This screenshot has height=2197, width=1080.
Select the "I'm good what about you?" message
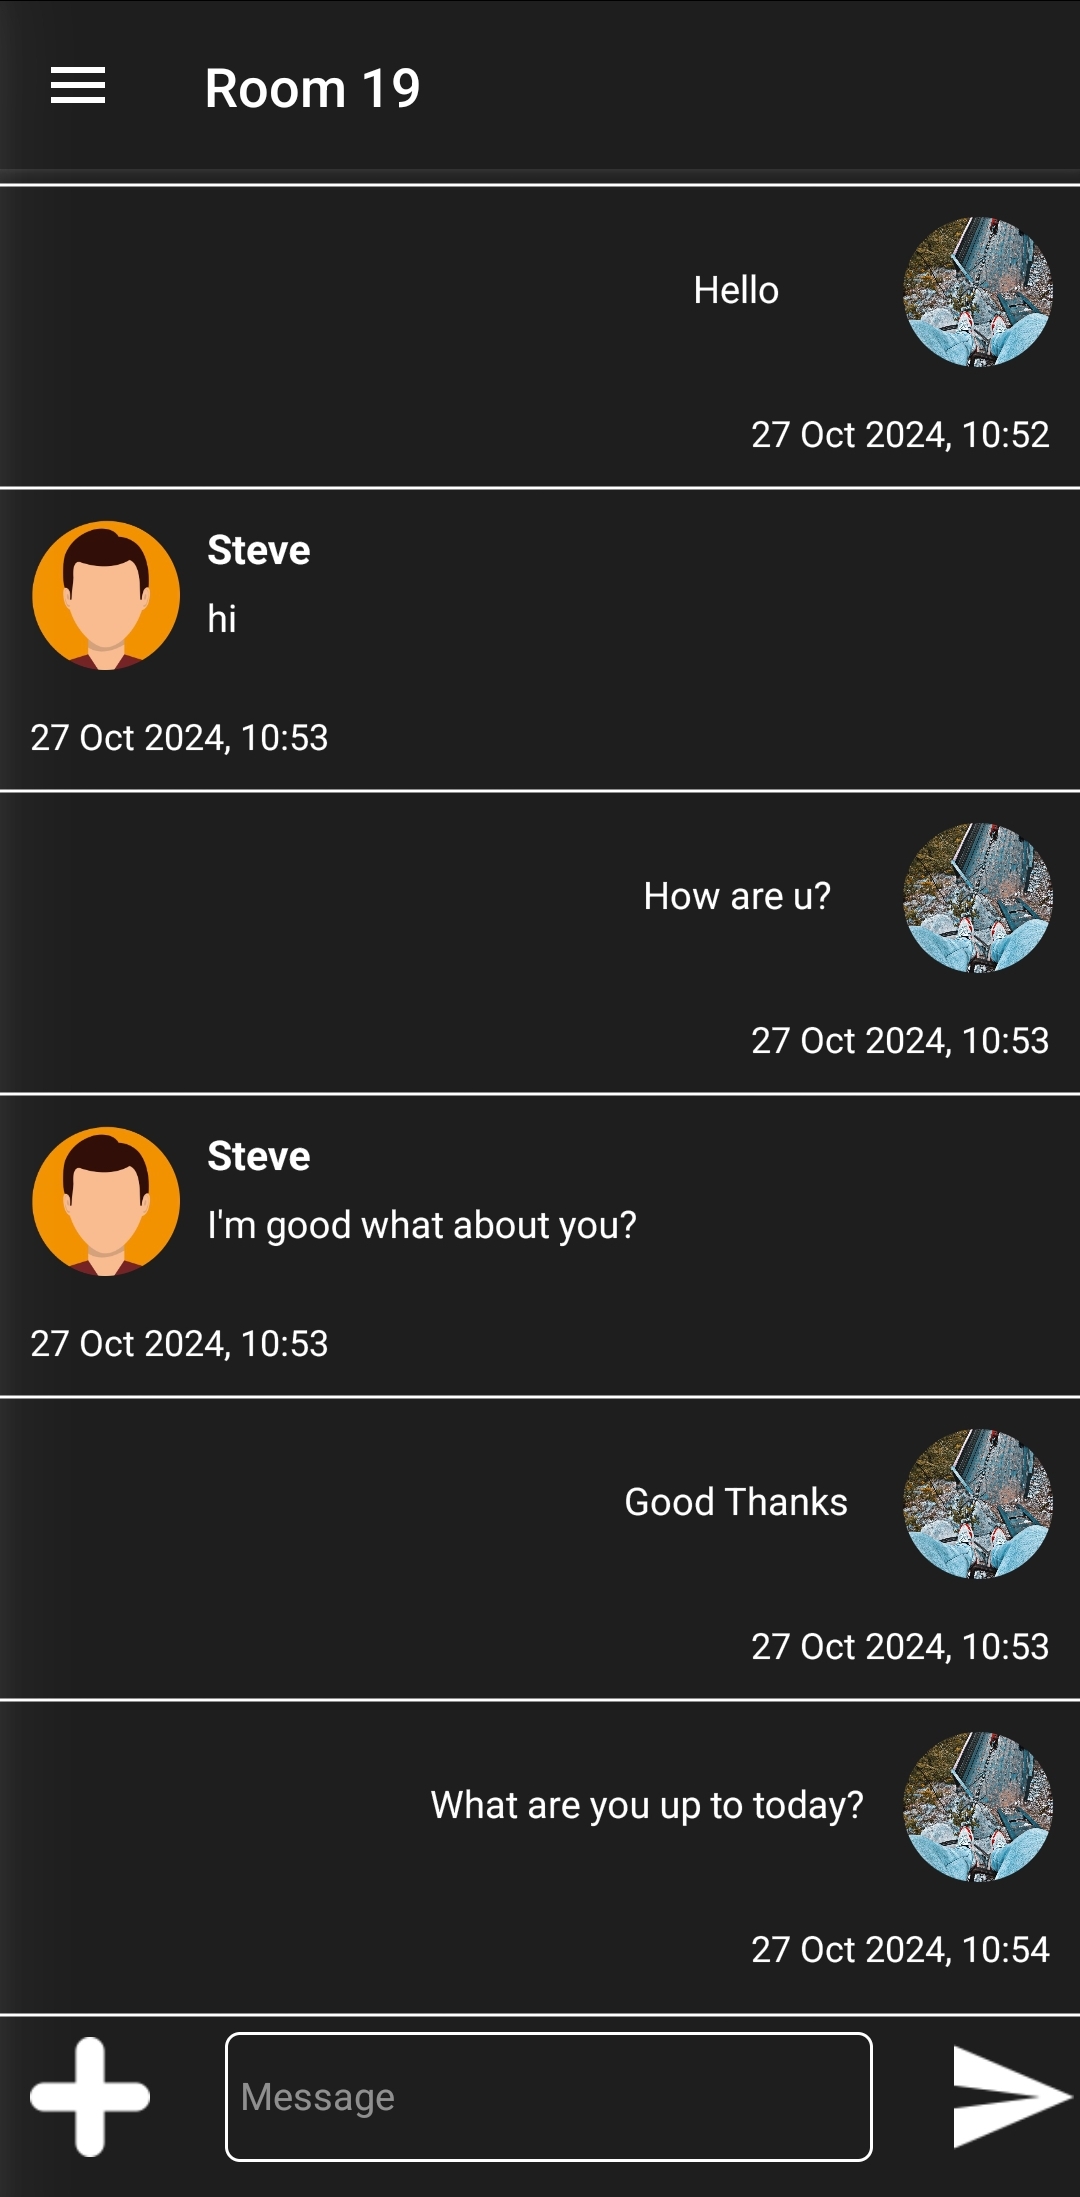coord(422,1225)
